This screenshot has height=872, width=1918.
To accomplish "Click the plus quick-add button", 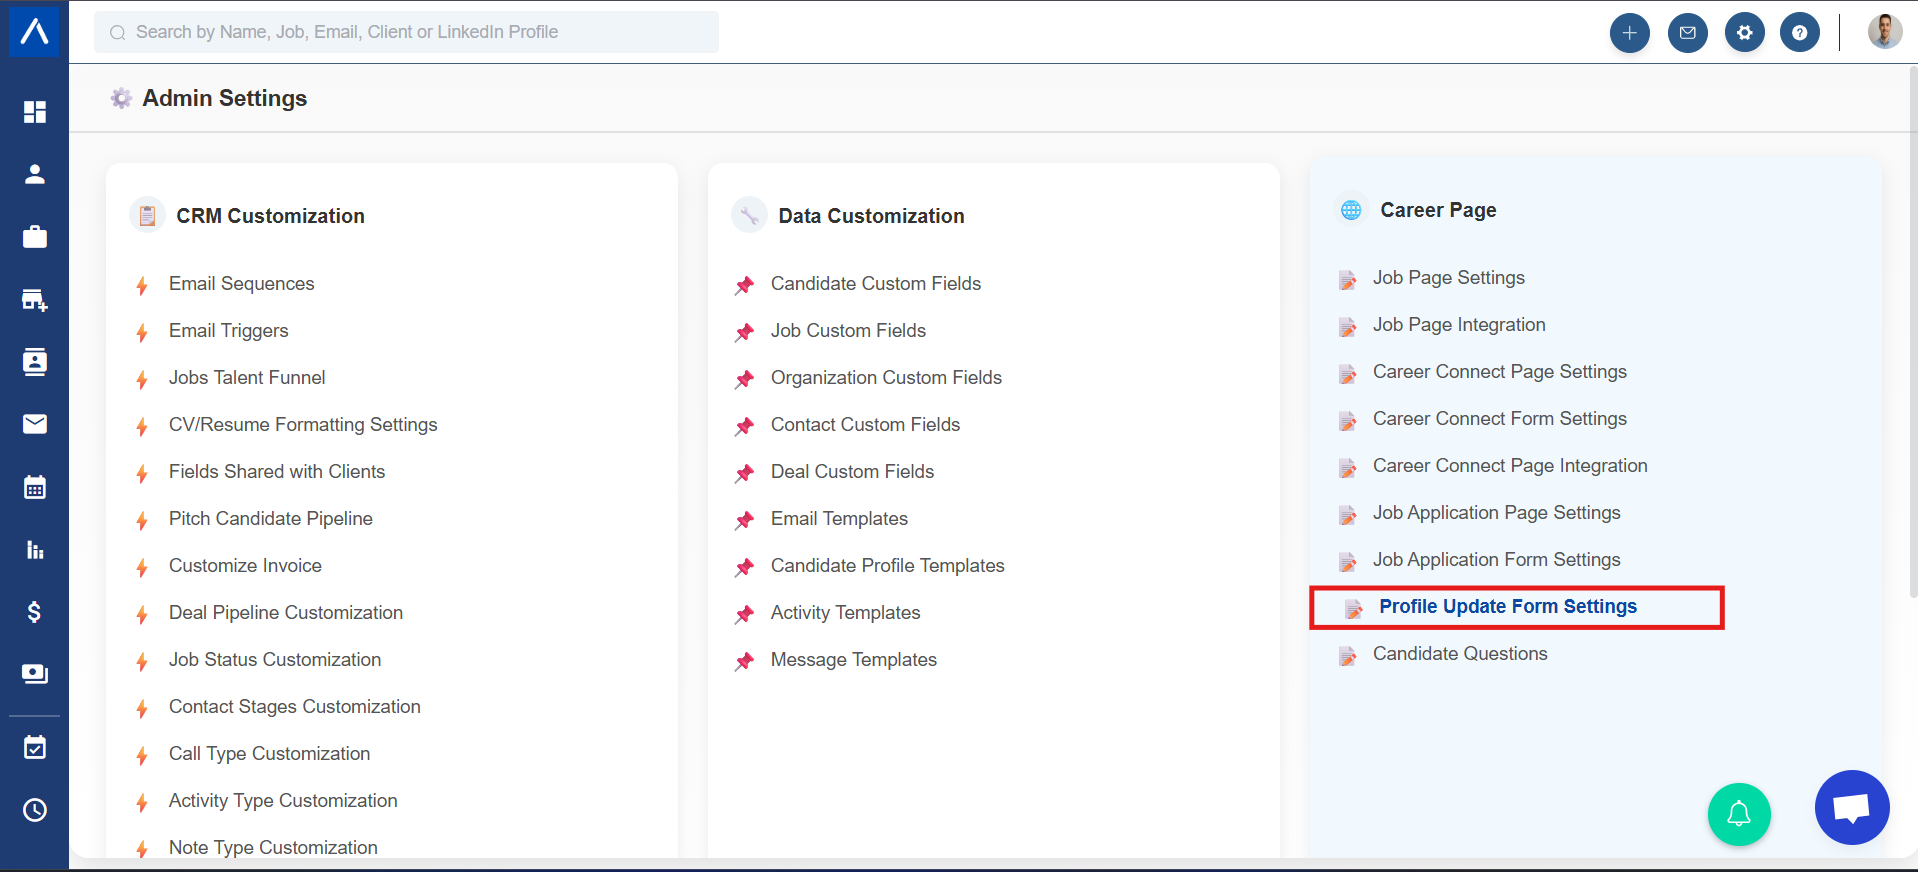I will 1629,33.
